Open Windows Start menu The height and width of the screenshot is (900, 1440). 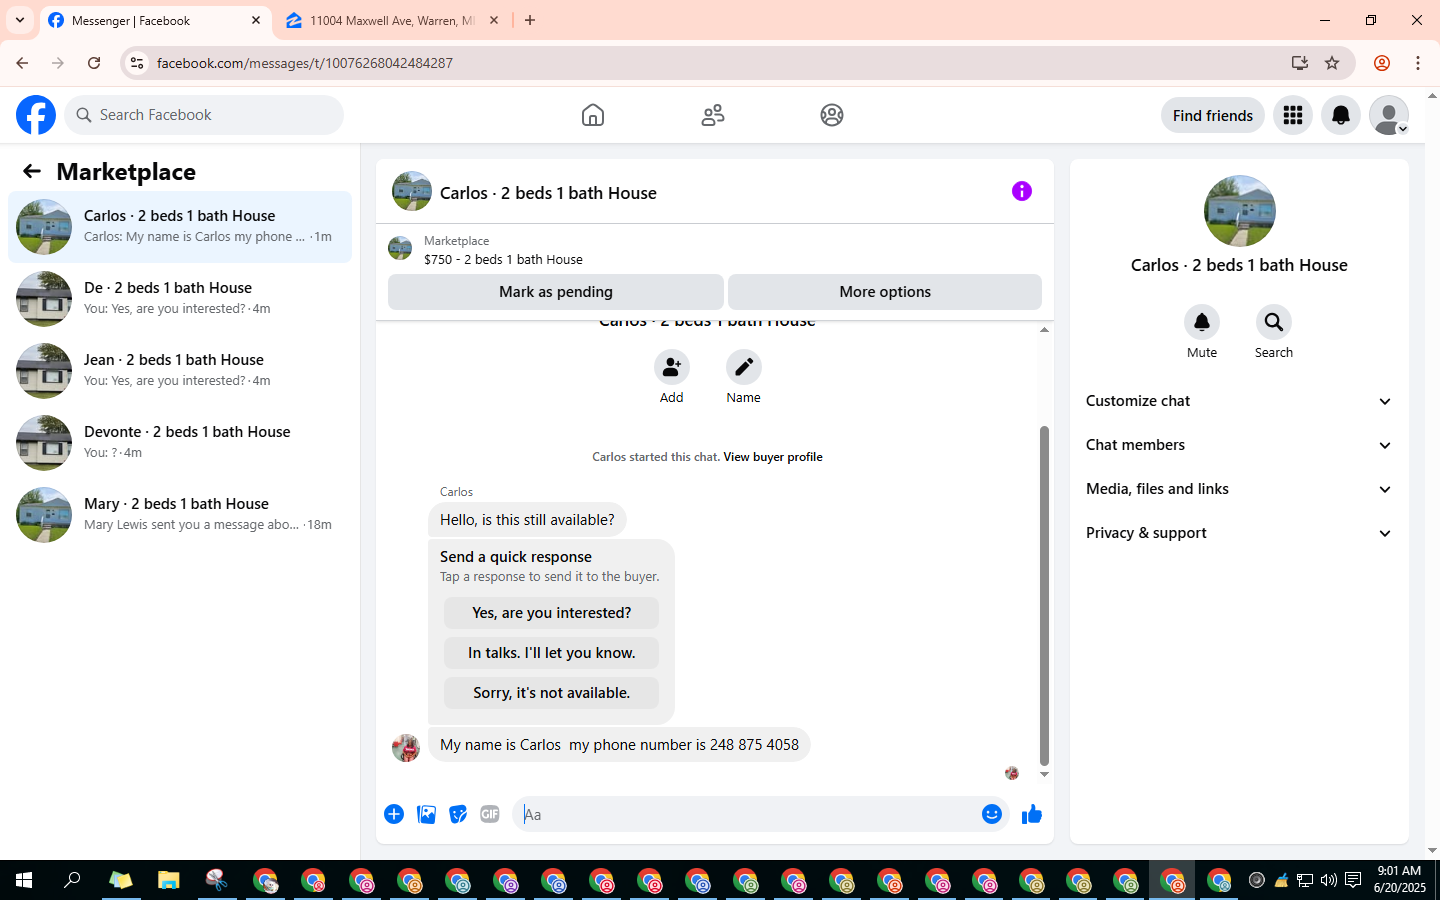click(x=24, y=880)
